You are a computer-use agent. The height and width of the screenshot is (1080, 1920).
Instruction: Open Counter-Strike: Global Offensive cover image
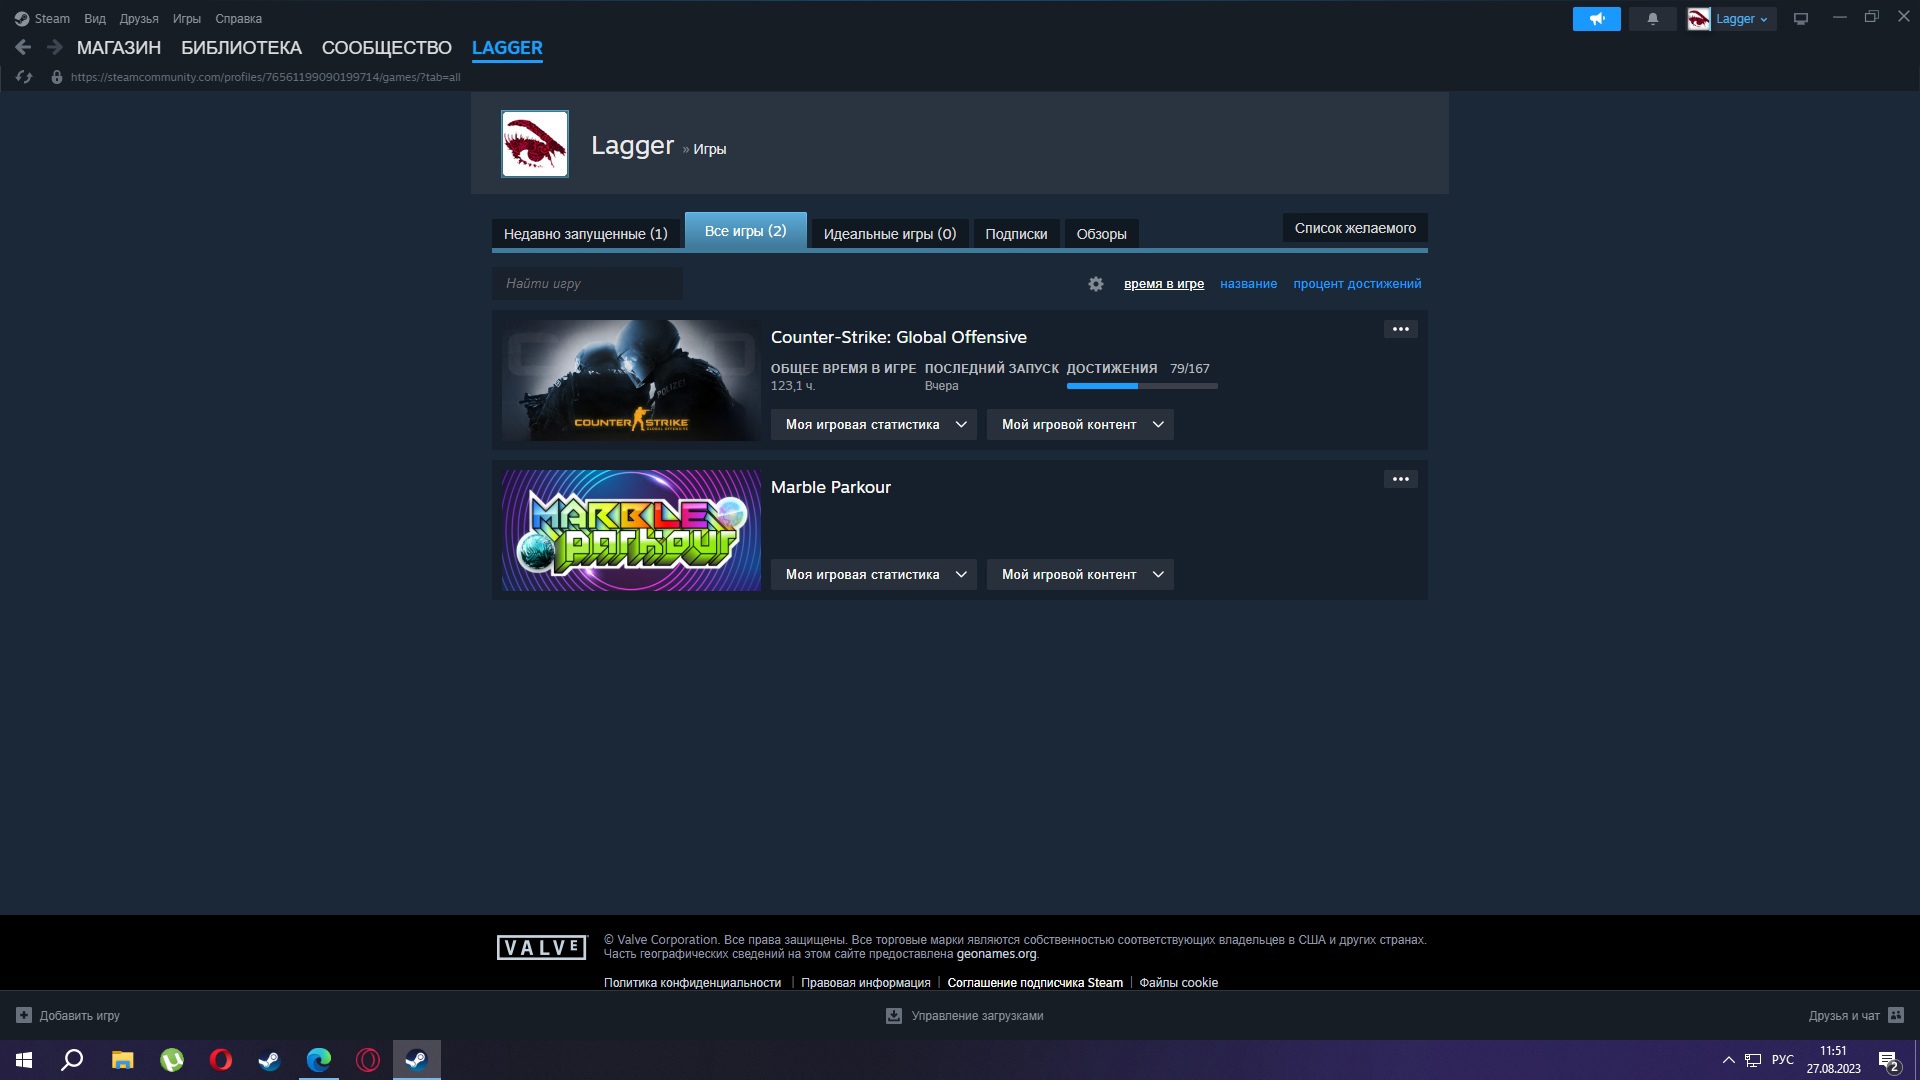pyautogui.click(x=631, y=380)
